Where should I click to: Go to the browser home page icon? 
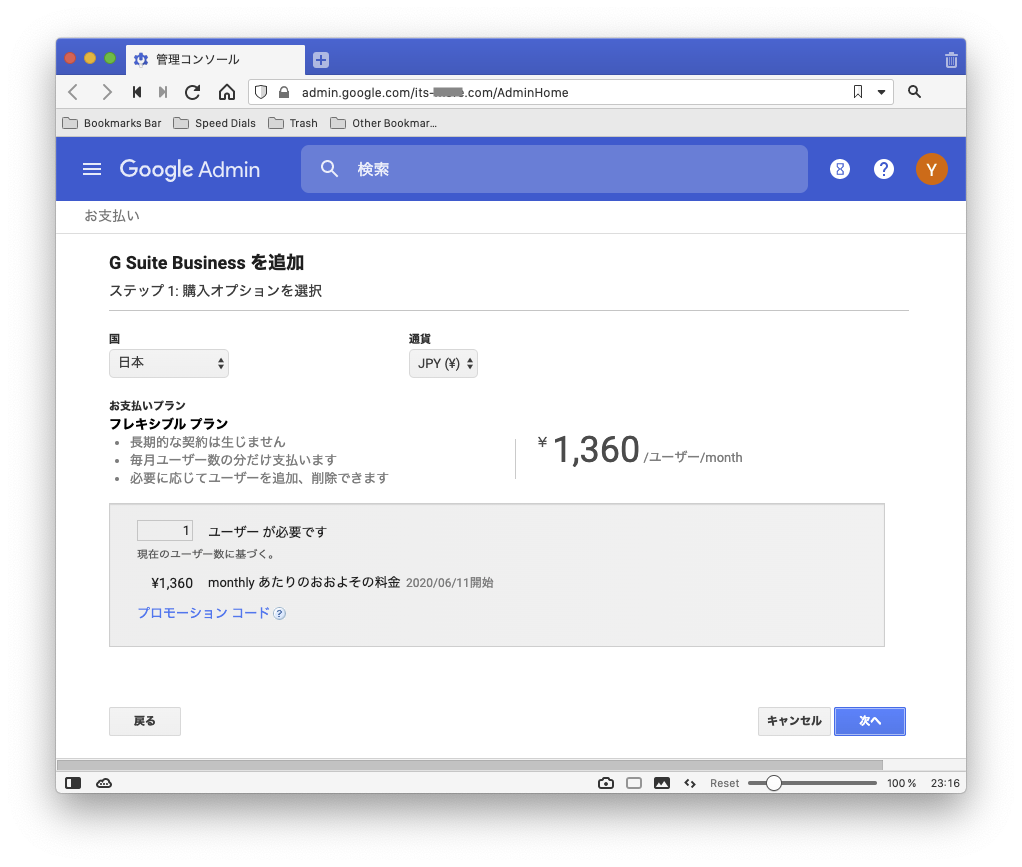(227, 92)
